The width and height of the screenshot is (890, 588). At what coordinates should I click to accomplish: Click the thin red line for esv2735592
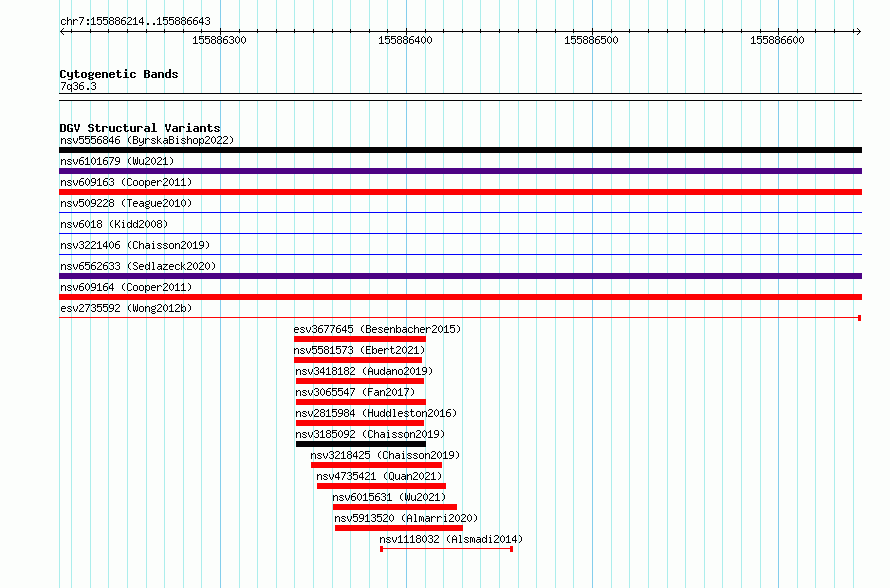click(x=459, y=318)
